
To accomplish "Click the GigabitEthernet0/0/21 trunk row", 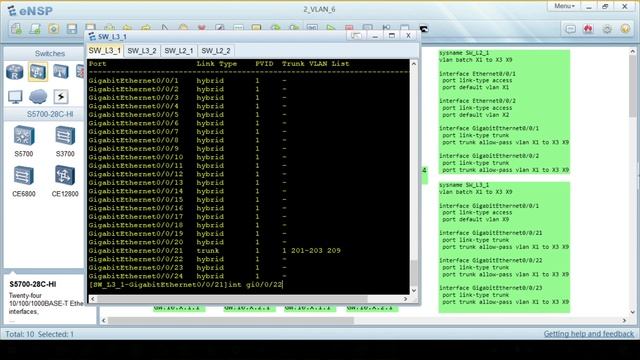I will coord(215,251).
